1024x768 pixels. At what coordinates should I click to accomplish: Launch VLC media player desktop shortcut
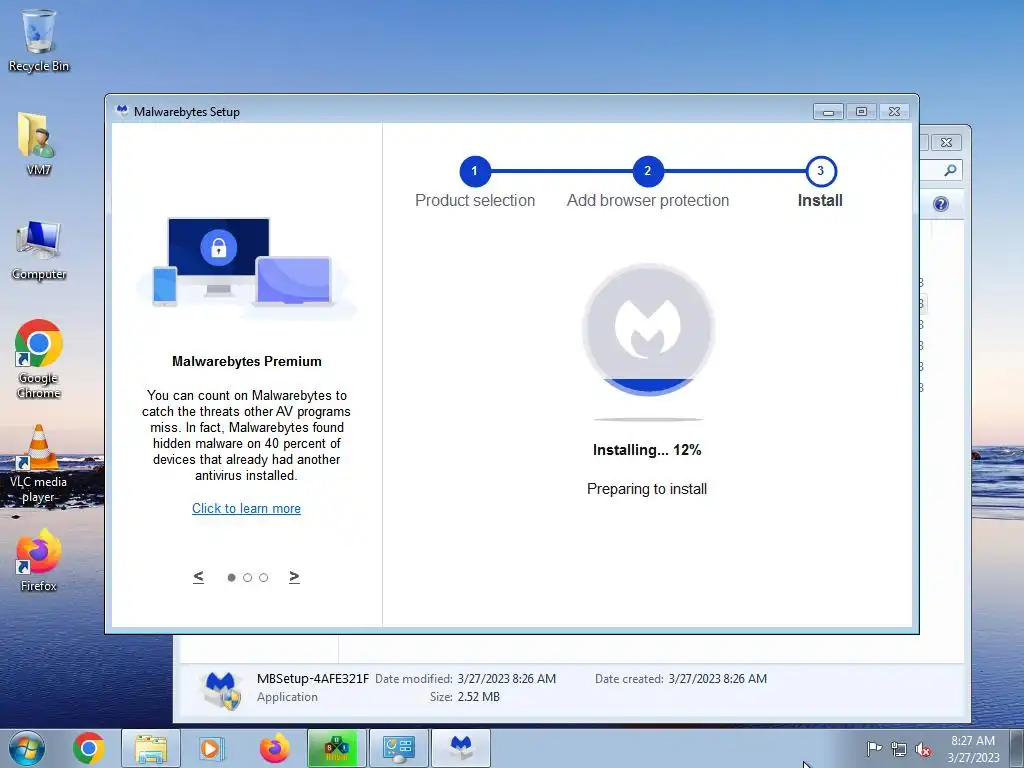click(x=39, y=464)
